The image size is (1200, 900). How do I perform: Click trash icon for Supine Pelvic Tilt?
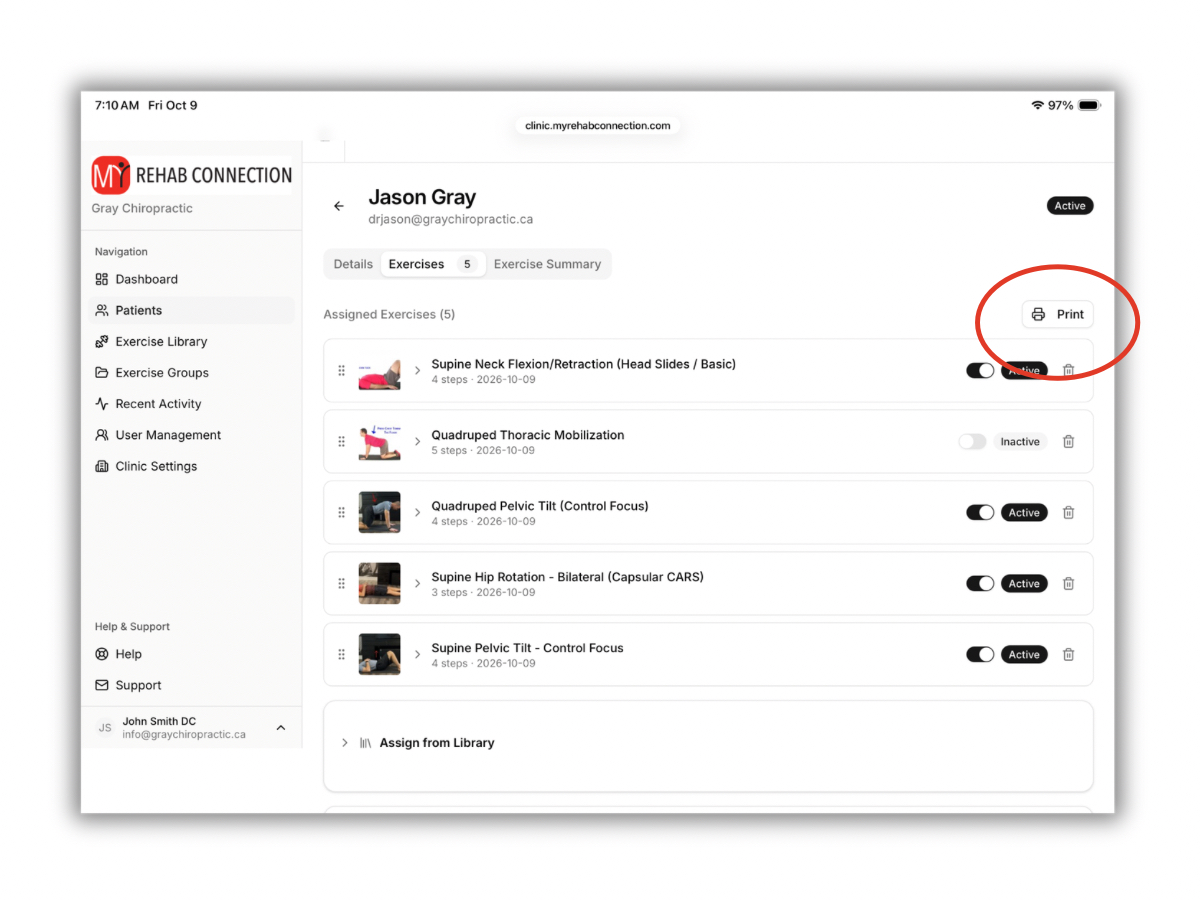click(x=1068, y=654)
